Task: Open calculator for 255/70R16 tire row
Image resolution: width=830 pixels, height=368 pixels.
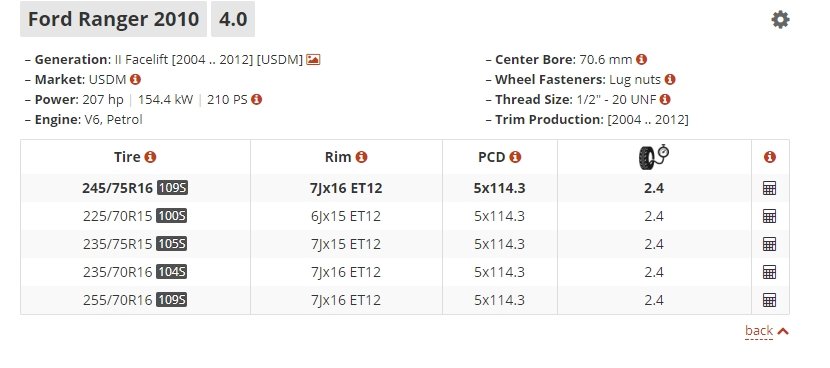Action: pos(770,300)
